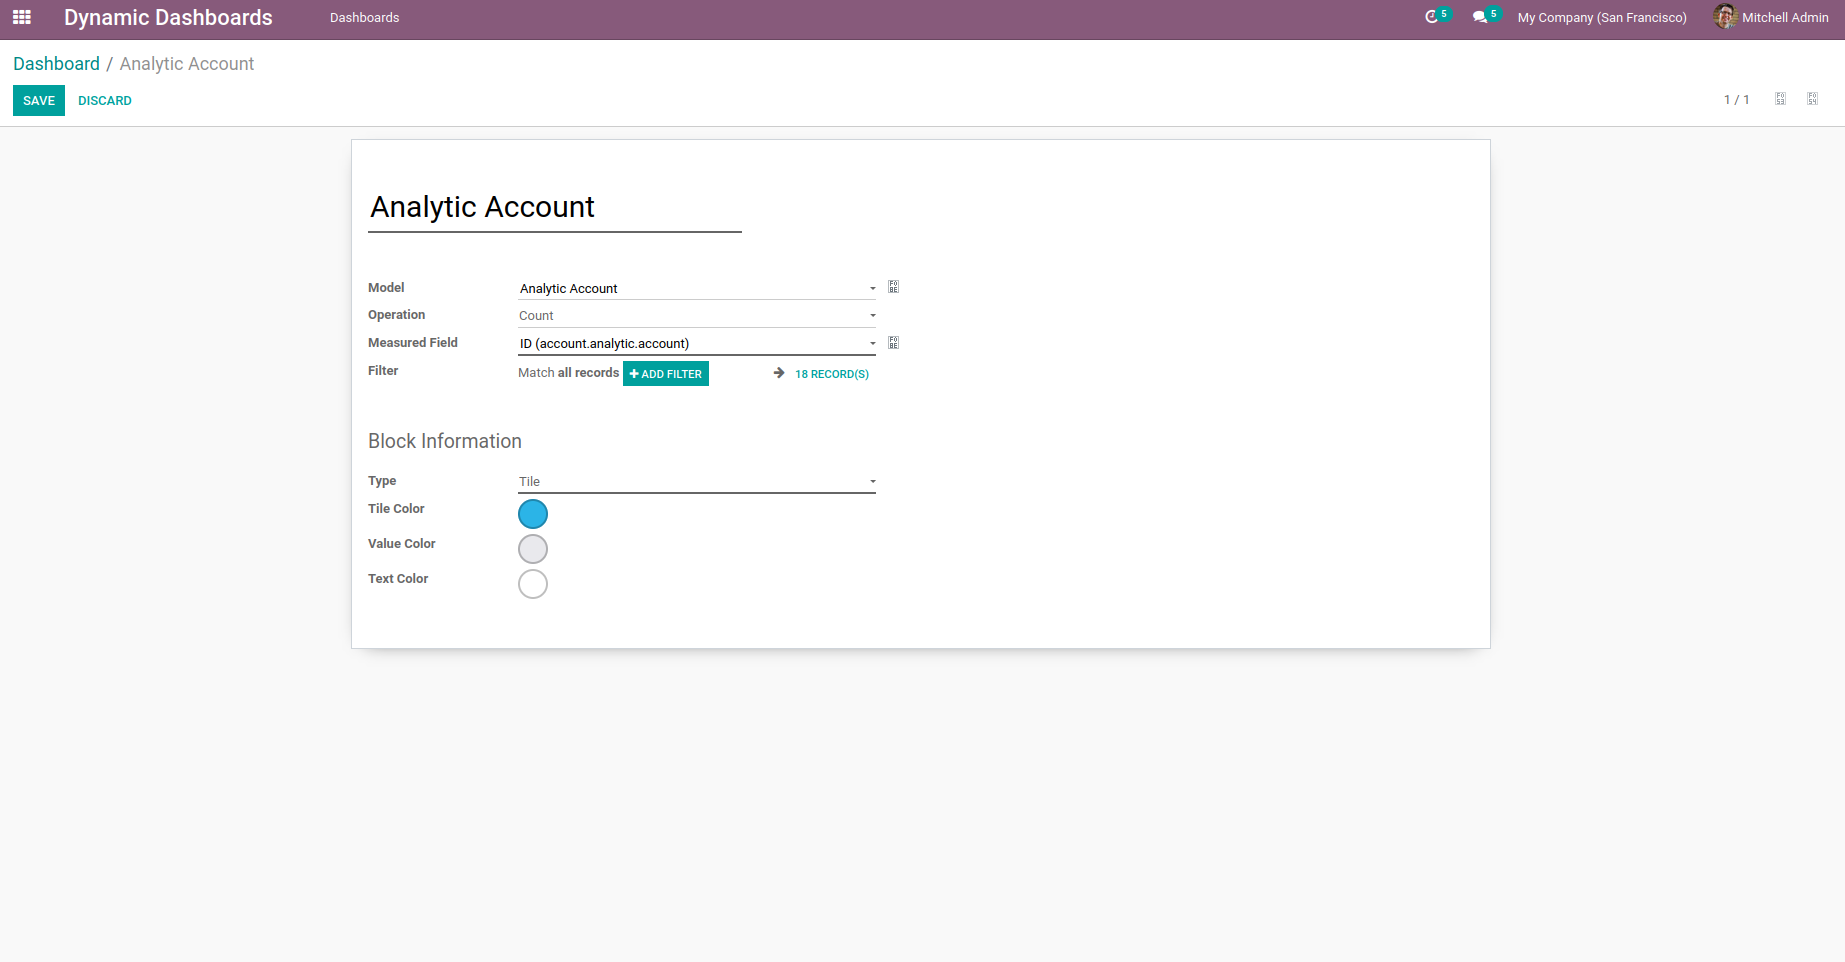Open conversations chat bubble icon
Image resolution: width=1845 pixels, height=962 pixels.
click(1480, 17)
